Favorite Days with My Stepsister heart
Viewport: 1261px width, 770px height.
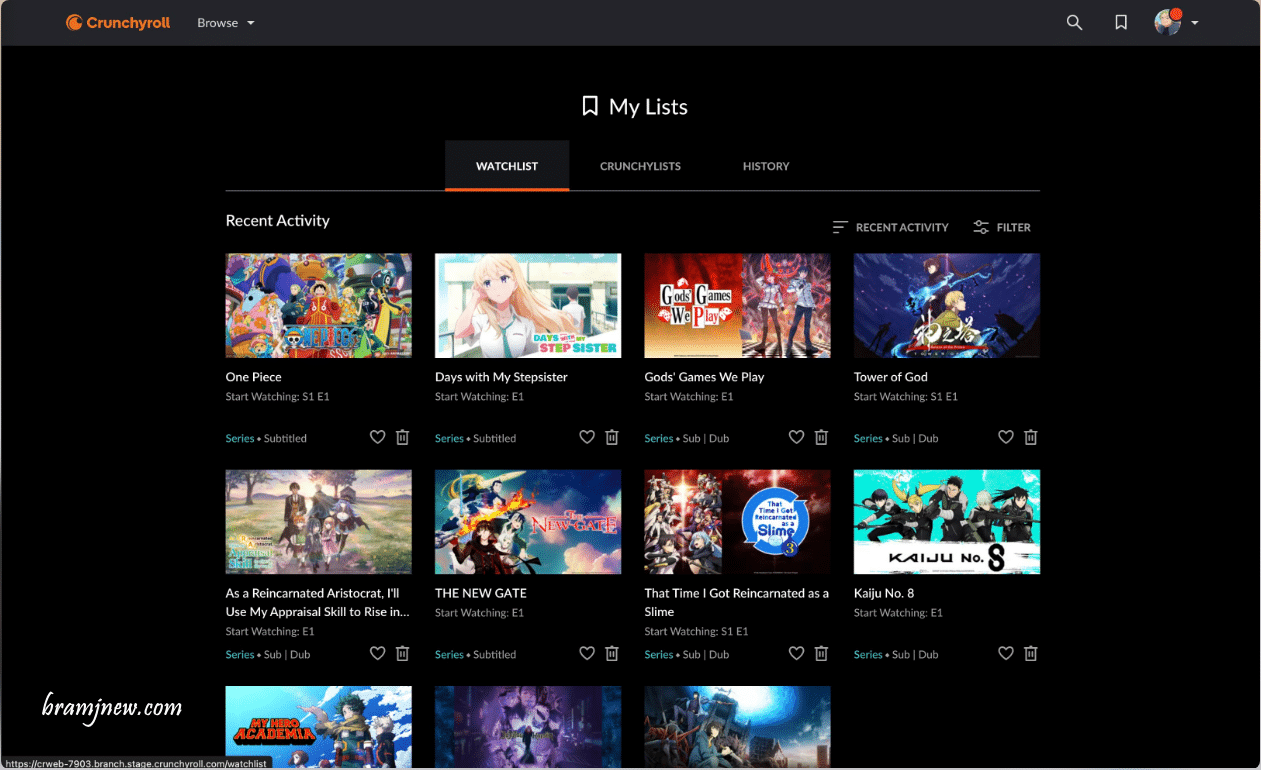pyautogui.click(x=587, y=437)
